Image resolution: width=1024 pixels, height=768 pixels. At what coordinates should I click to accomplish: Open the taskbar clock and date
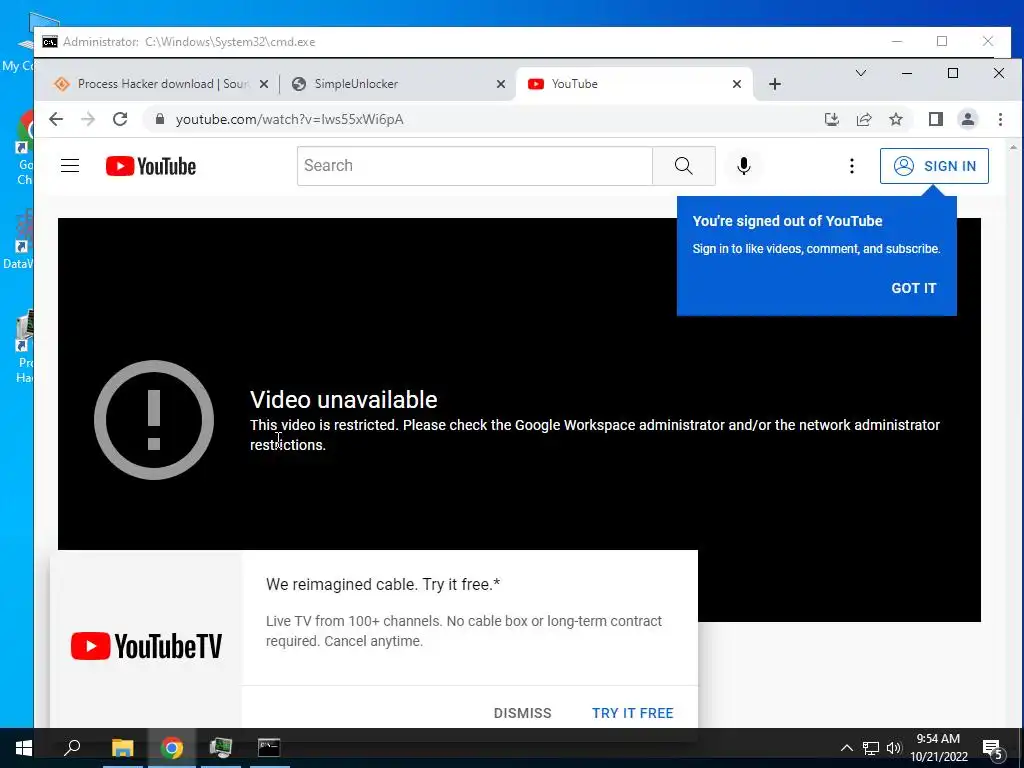(x=938, y=748)
